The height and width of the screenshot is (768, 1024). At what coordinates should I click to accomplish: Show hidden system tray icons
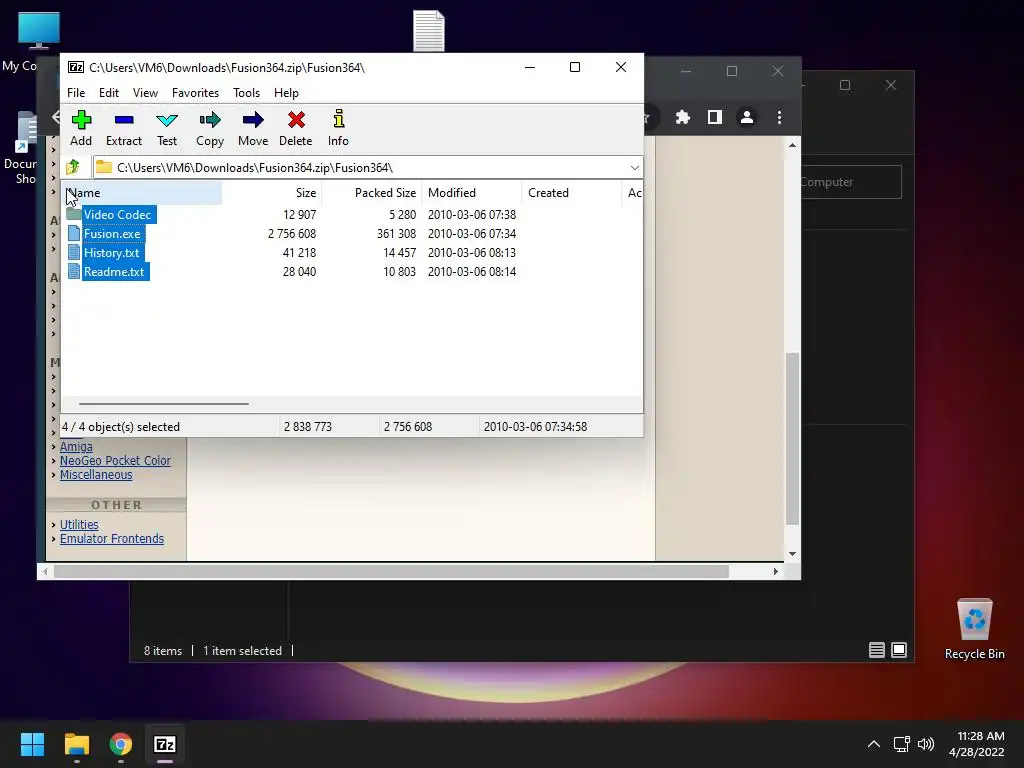click(x=874, y=744)
